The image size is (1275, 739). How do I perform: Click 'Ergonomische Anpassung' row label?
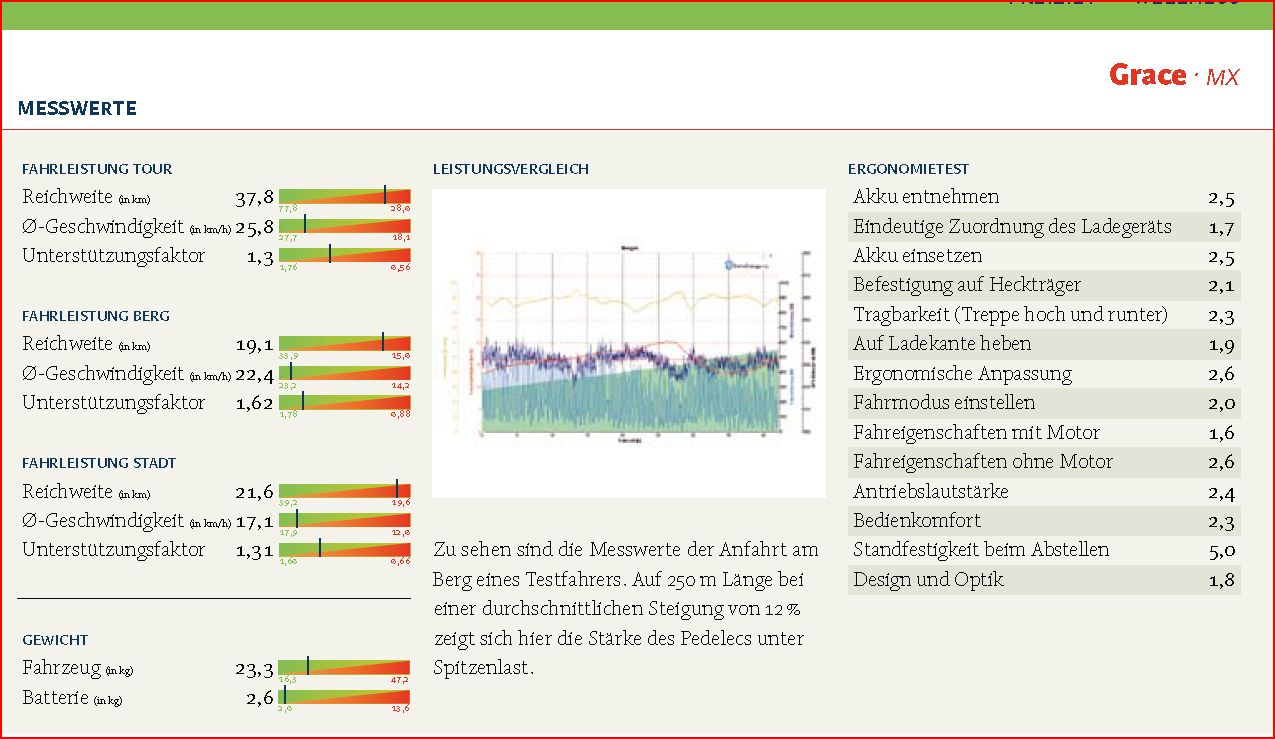coord(962,374)
